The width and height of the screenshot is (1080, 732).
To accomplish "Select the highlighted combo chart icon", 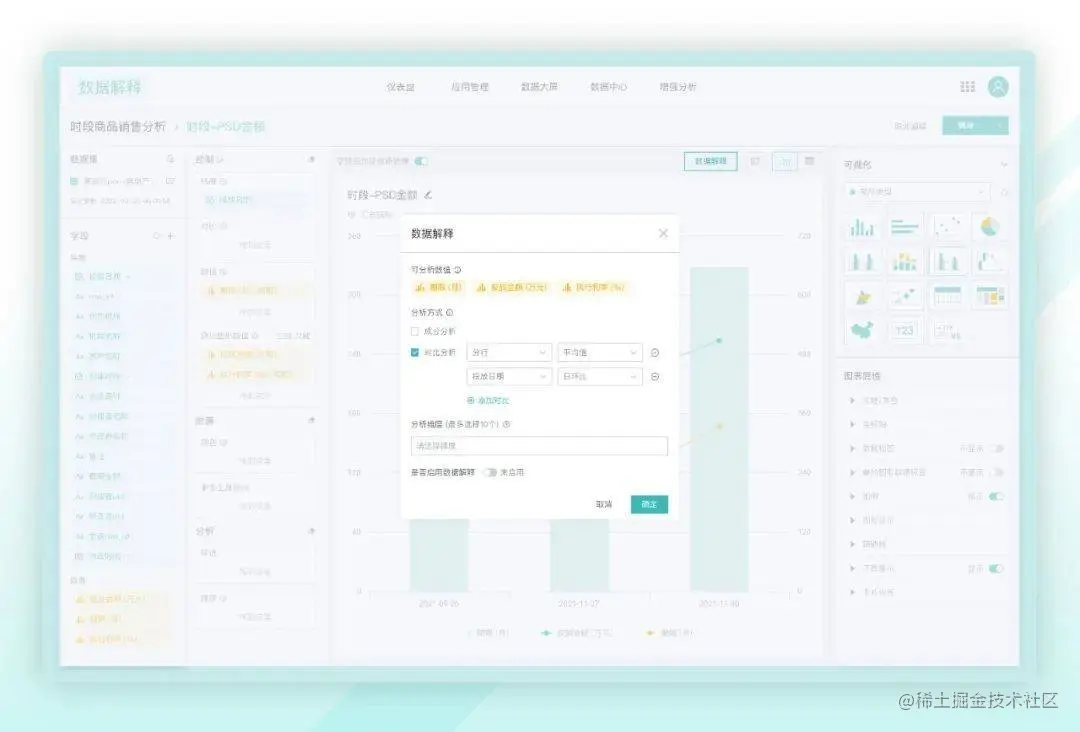I will pos(947,262).
